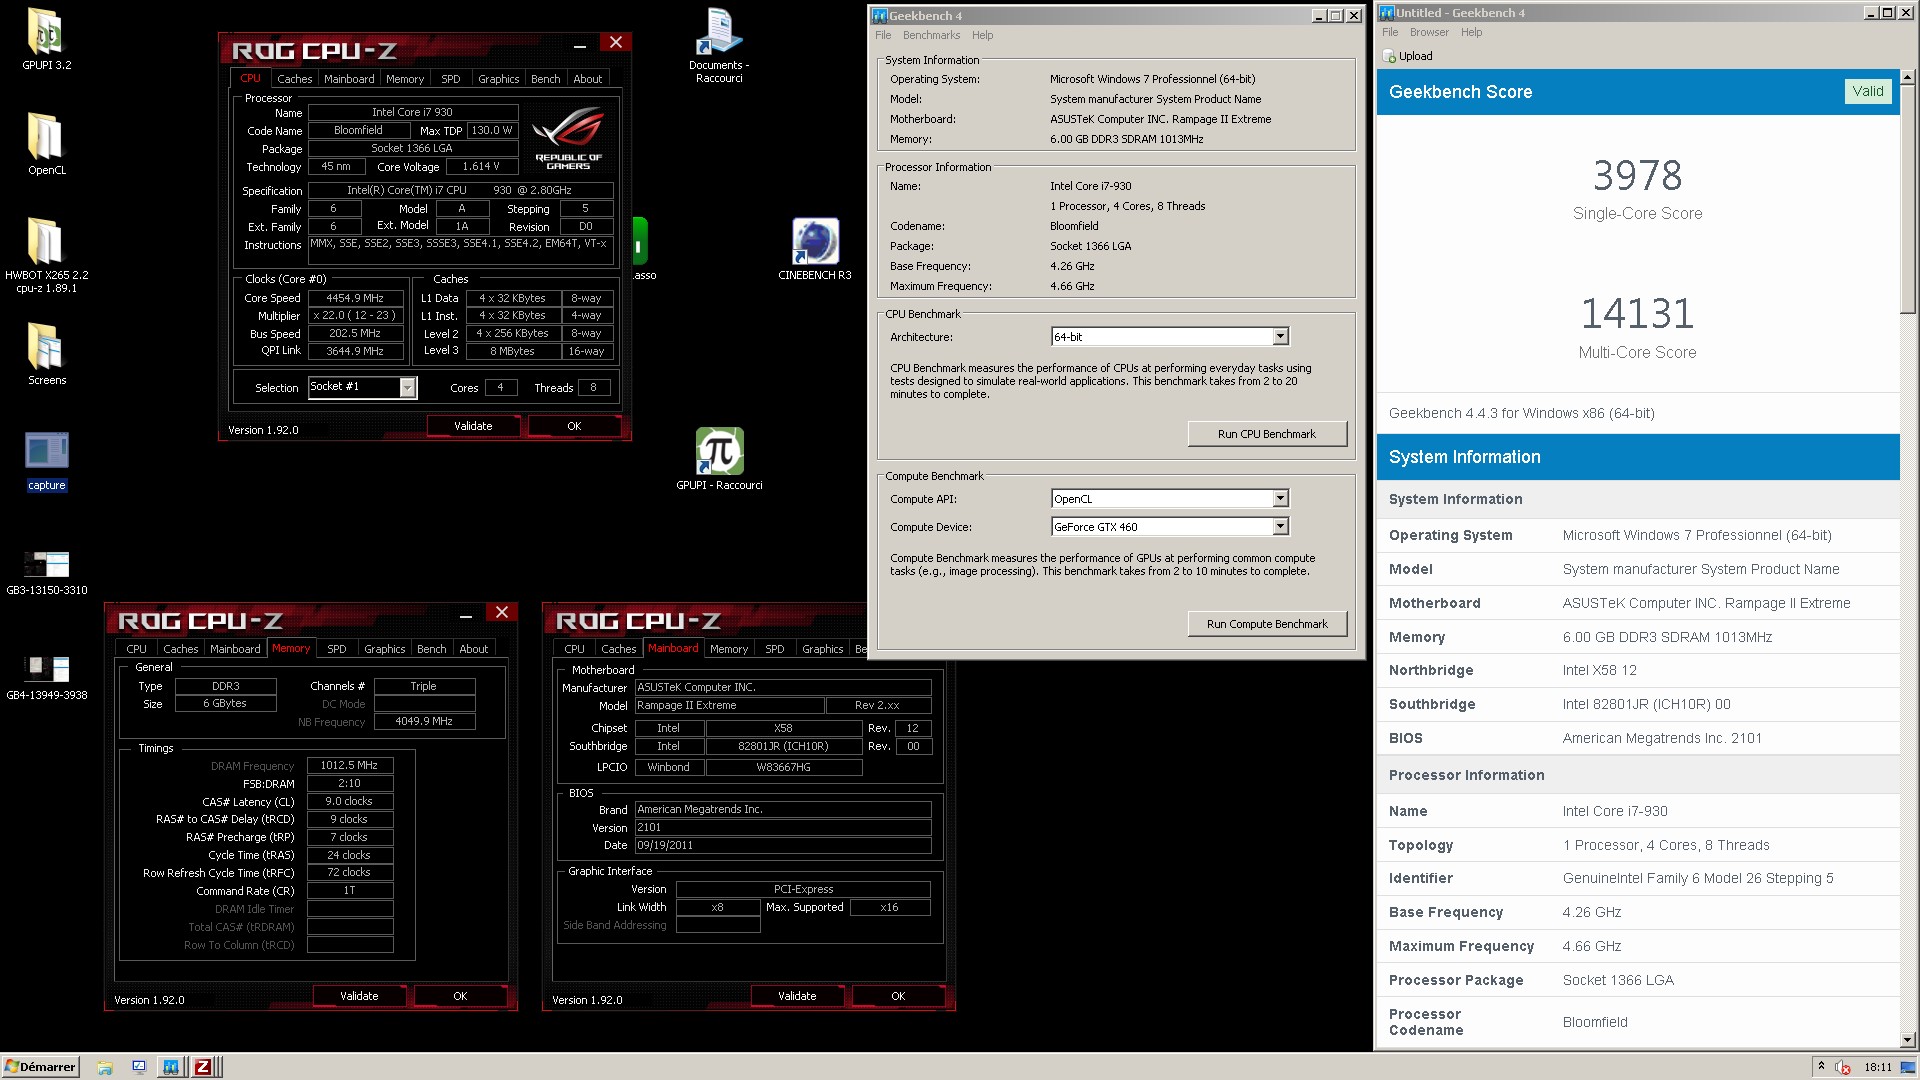Open Mainboard tab in top CPU-Z window

pos(349,79)
